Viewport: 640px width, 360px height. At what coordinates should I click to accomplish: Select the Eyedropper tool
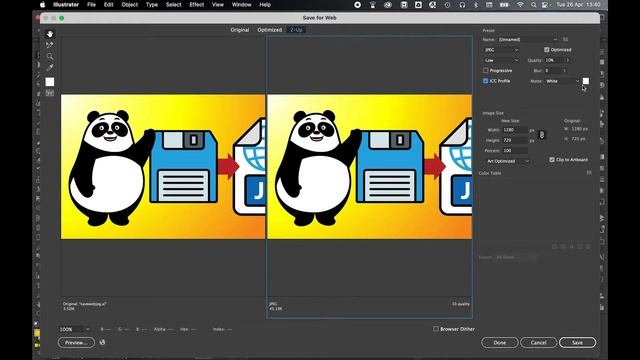[x=50, y=67]
